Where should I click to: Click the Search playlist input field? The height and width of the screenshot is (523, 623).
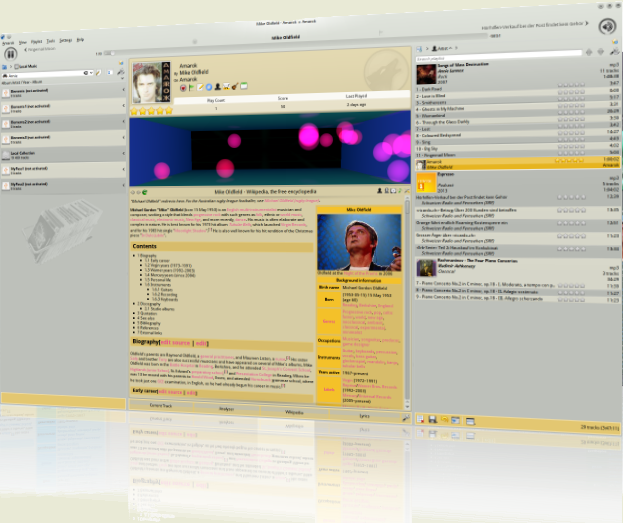[499, 56]
